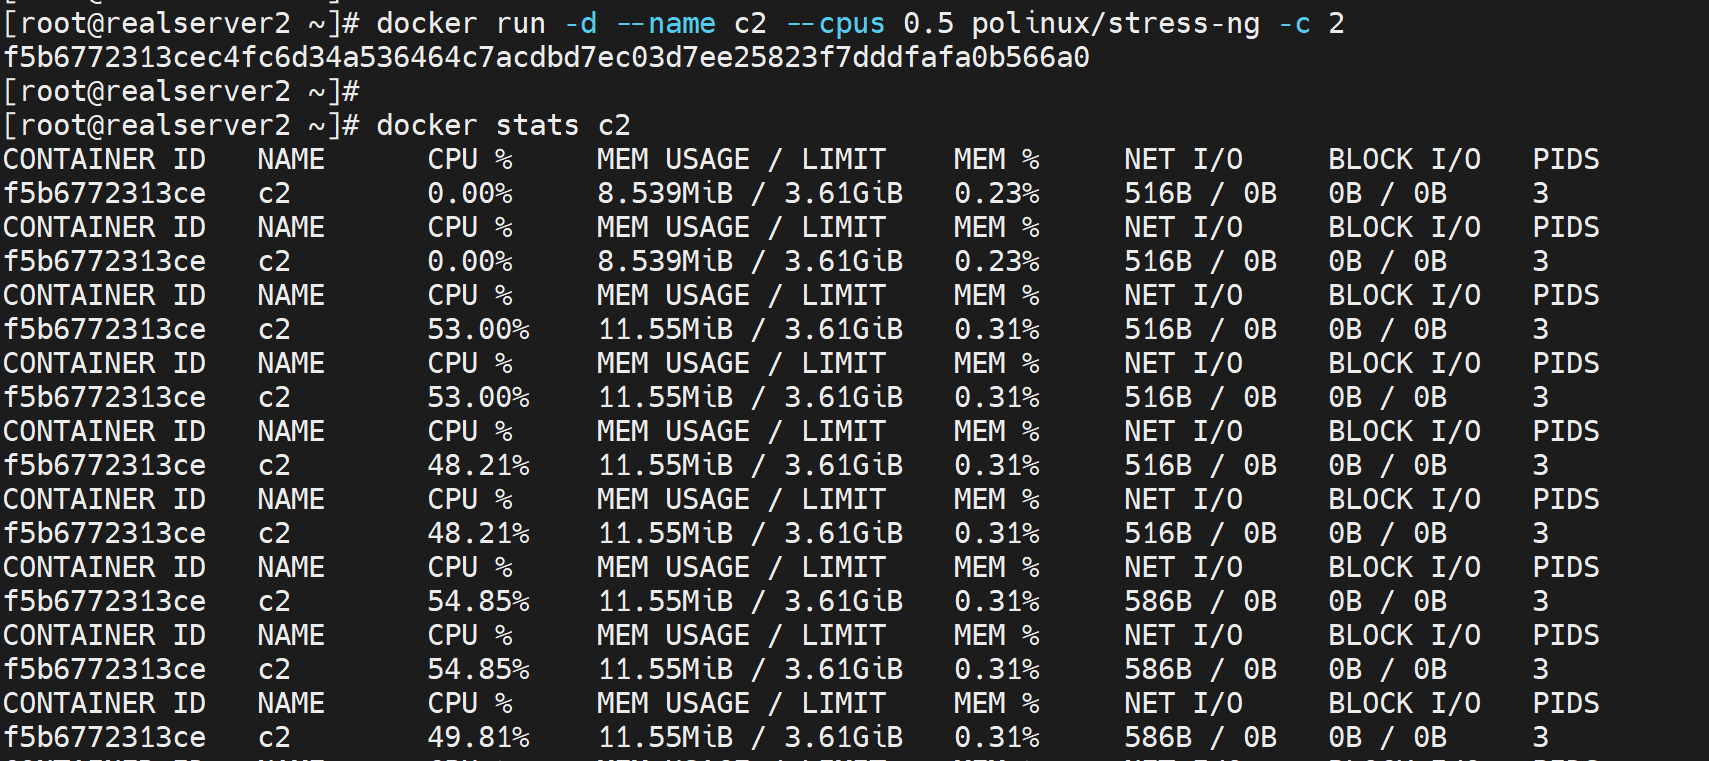1709x761 pixels.
Task: Click the first 48.21% CPU value
Action: pyautogui.click(x=478, y=465)
